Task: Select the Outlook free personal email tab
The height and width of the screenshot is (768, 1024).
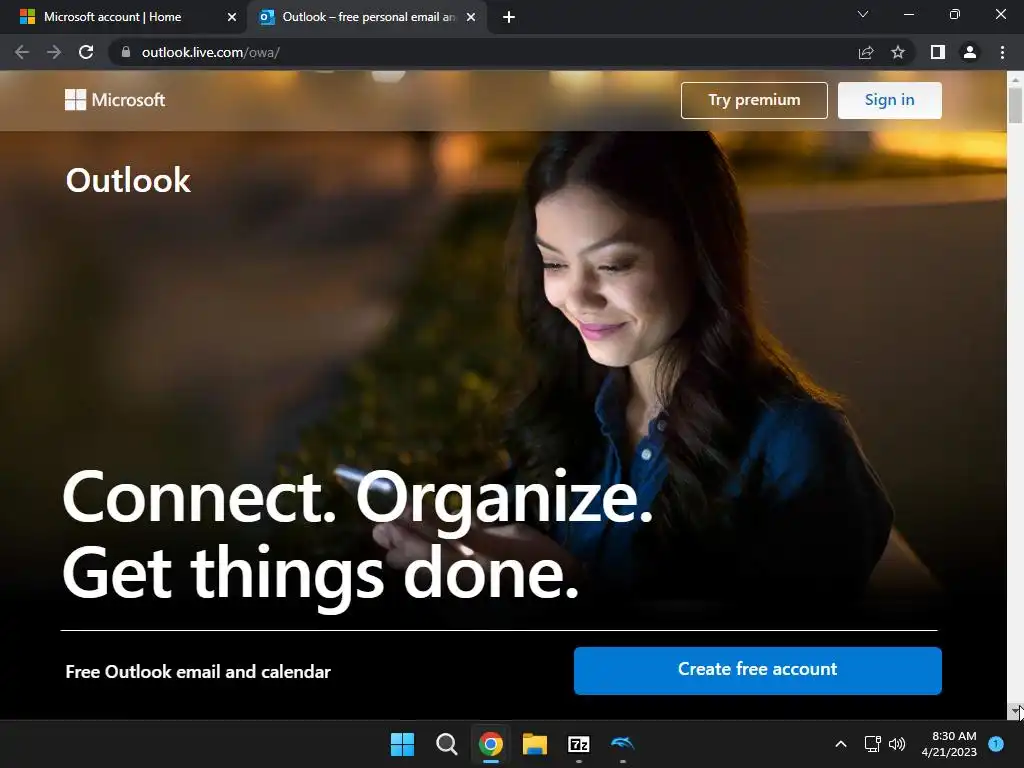Action: tap(369, 17)
